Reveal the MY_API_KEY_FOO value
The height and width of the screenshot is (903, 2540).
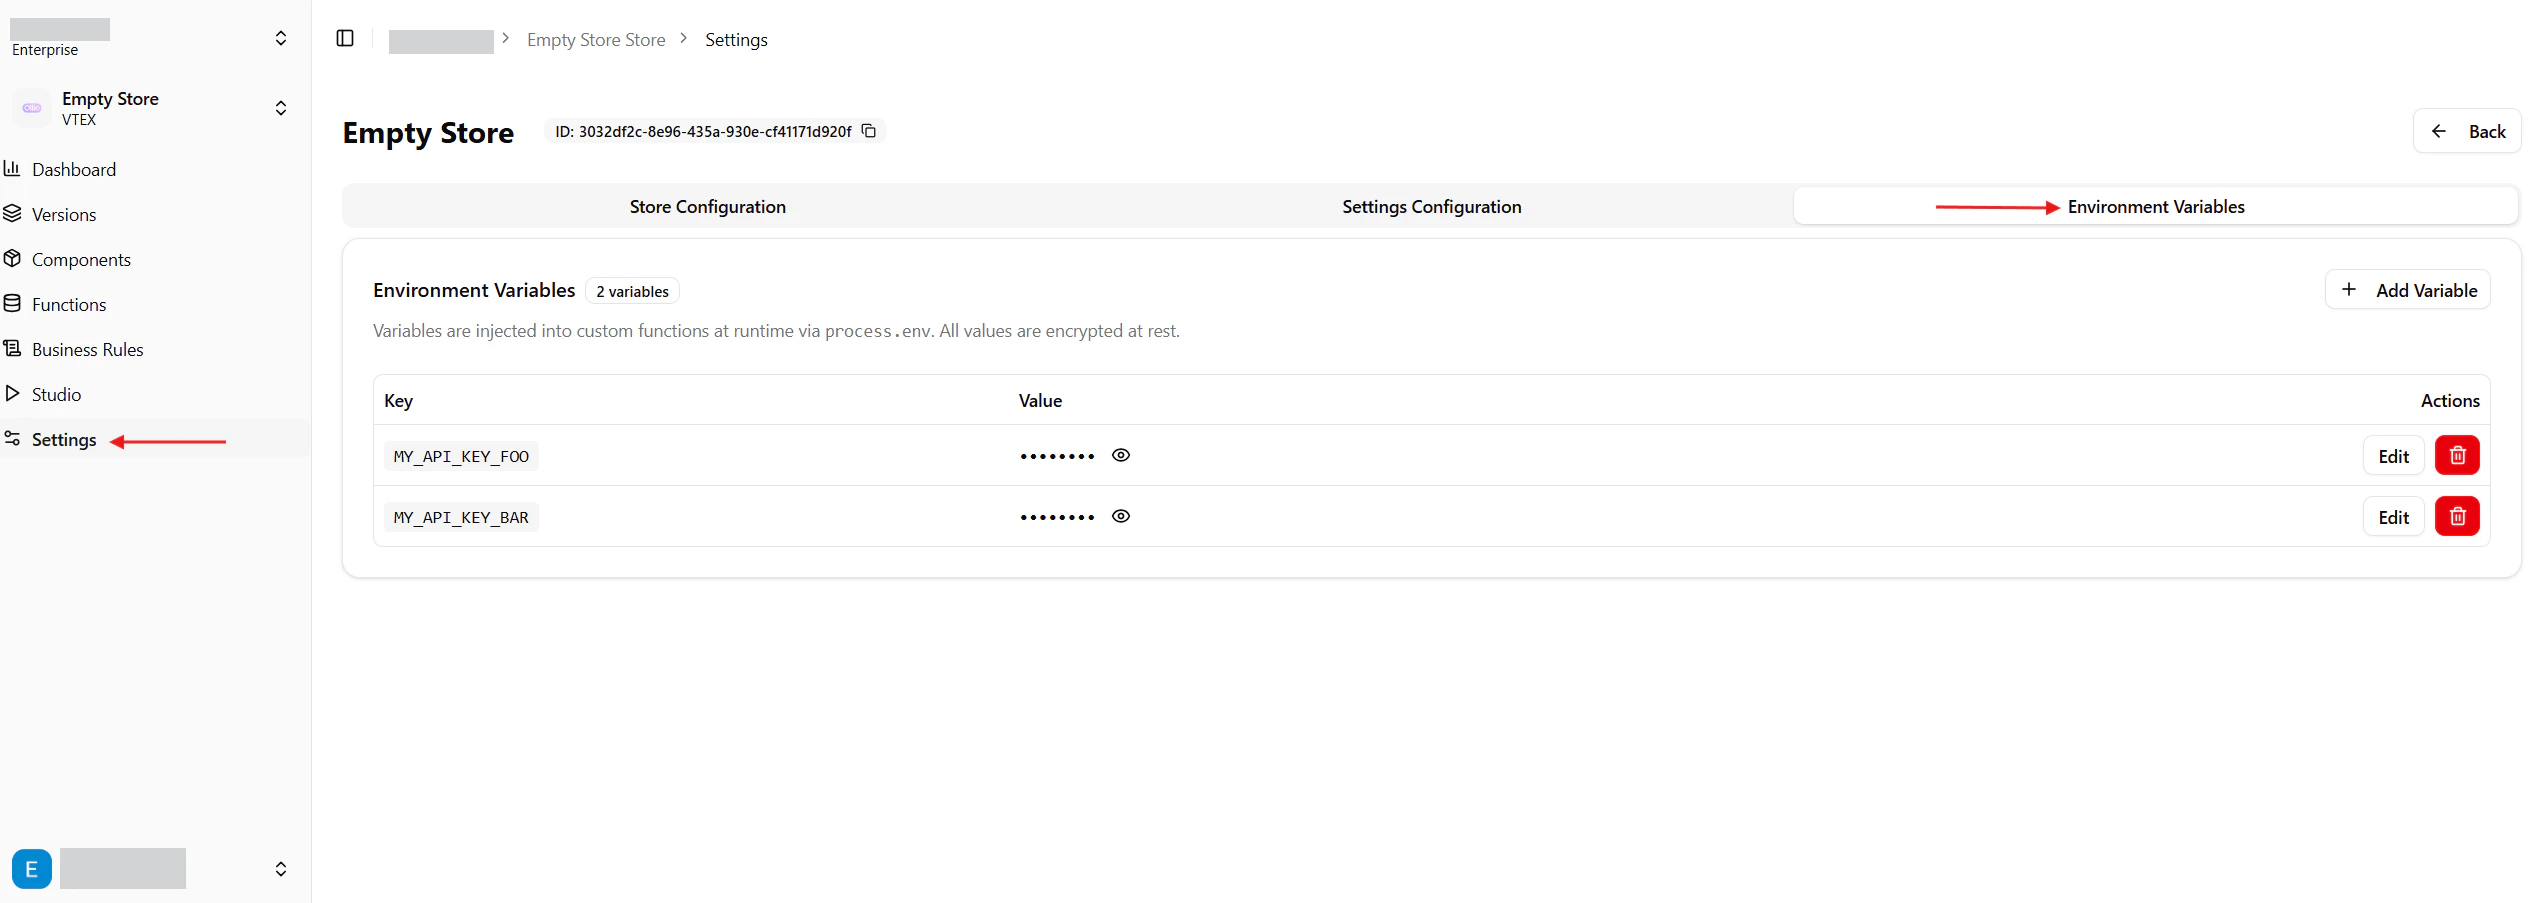pyautogui.click(x=1121, y=455)
